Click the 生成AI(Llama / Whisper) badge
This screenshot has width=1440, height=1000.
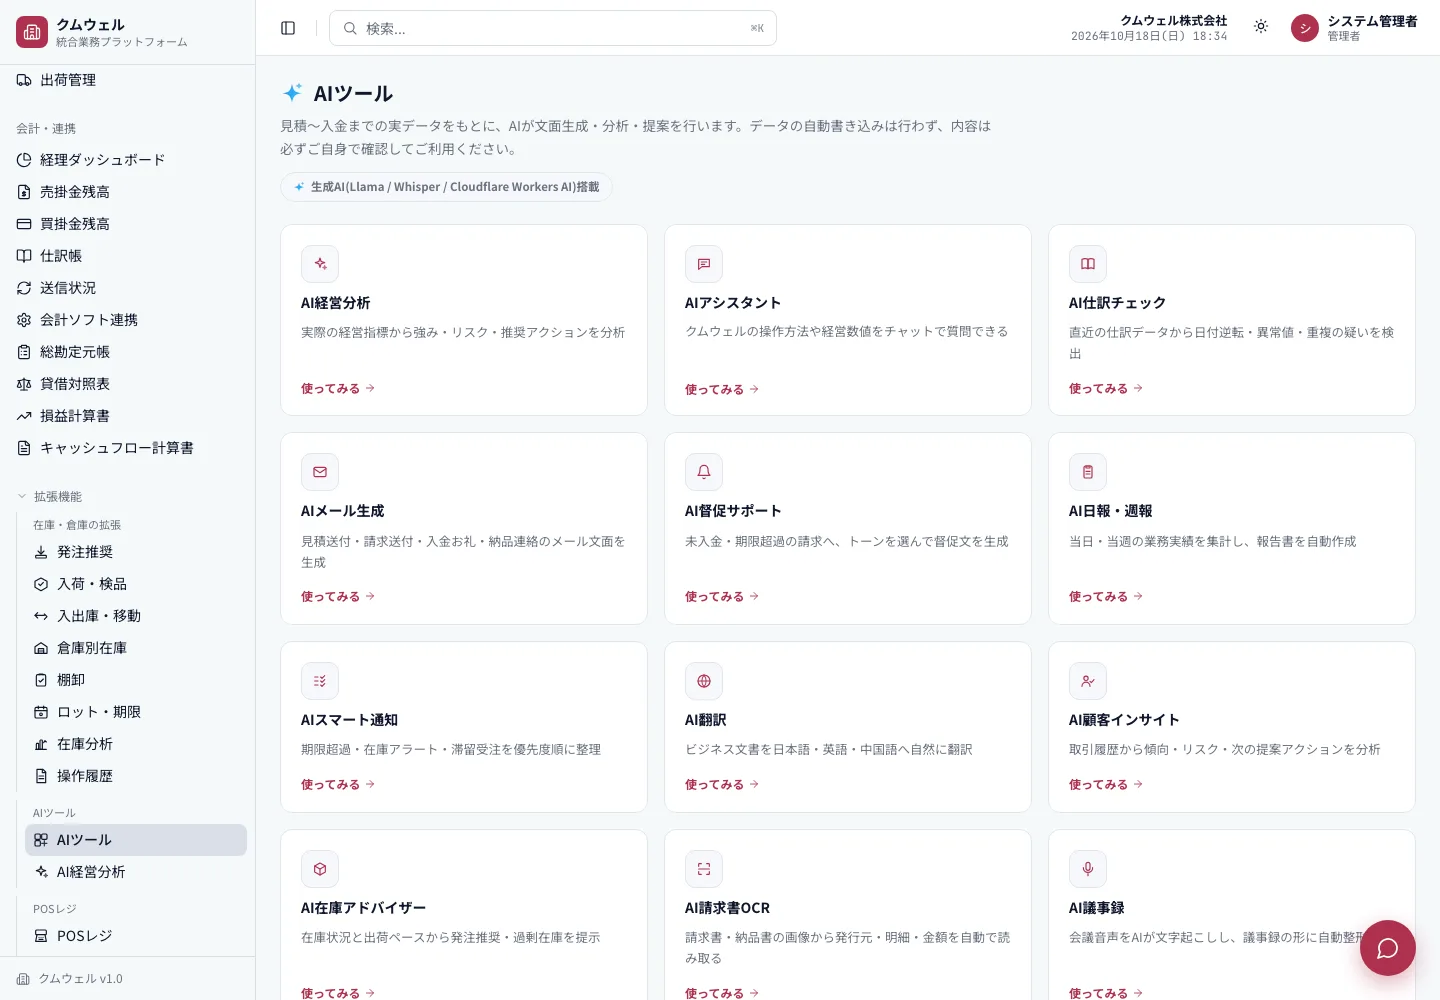click(x=446, y=187)
